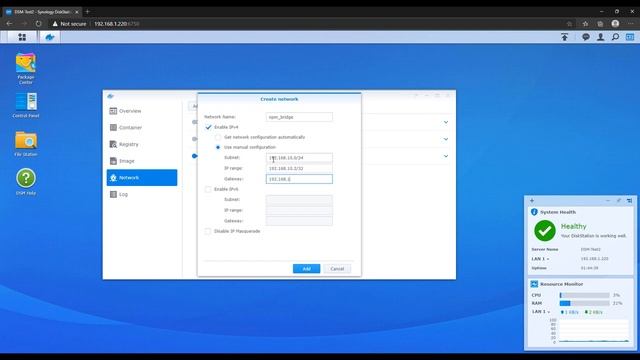Click the Add button in Create network
The width and height of the screenshot is (640, 360).
306,269
